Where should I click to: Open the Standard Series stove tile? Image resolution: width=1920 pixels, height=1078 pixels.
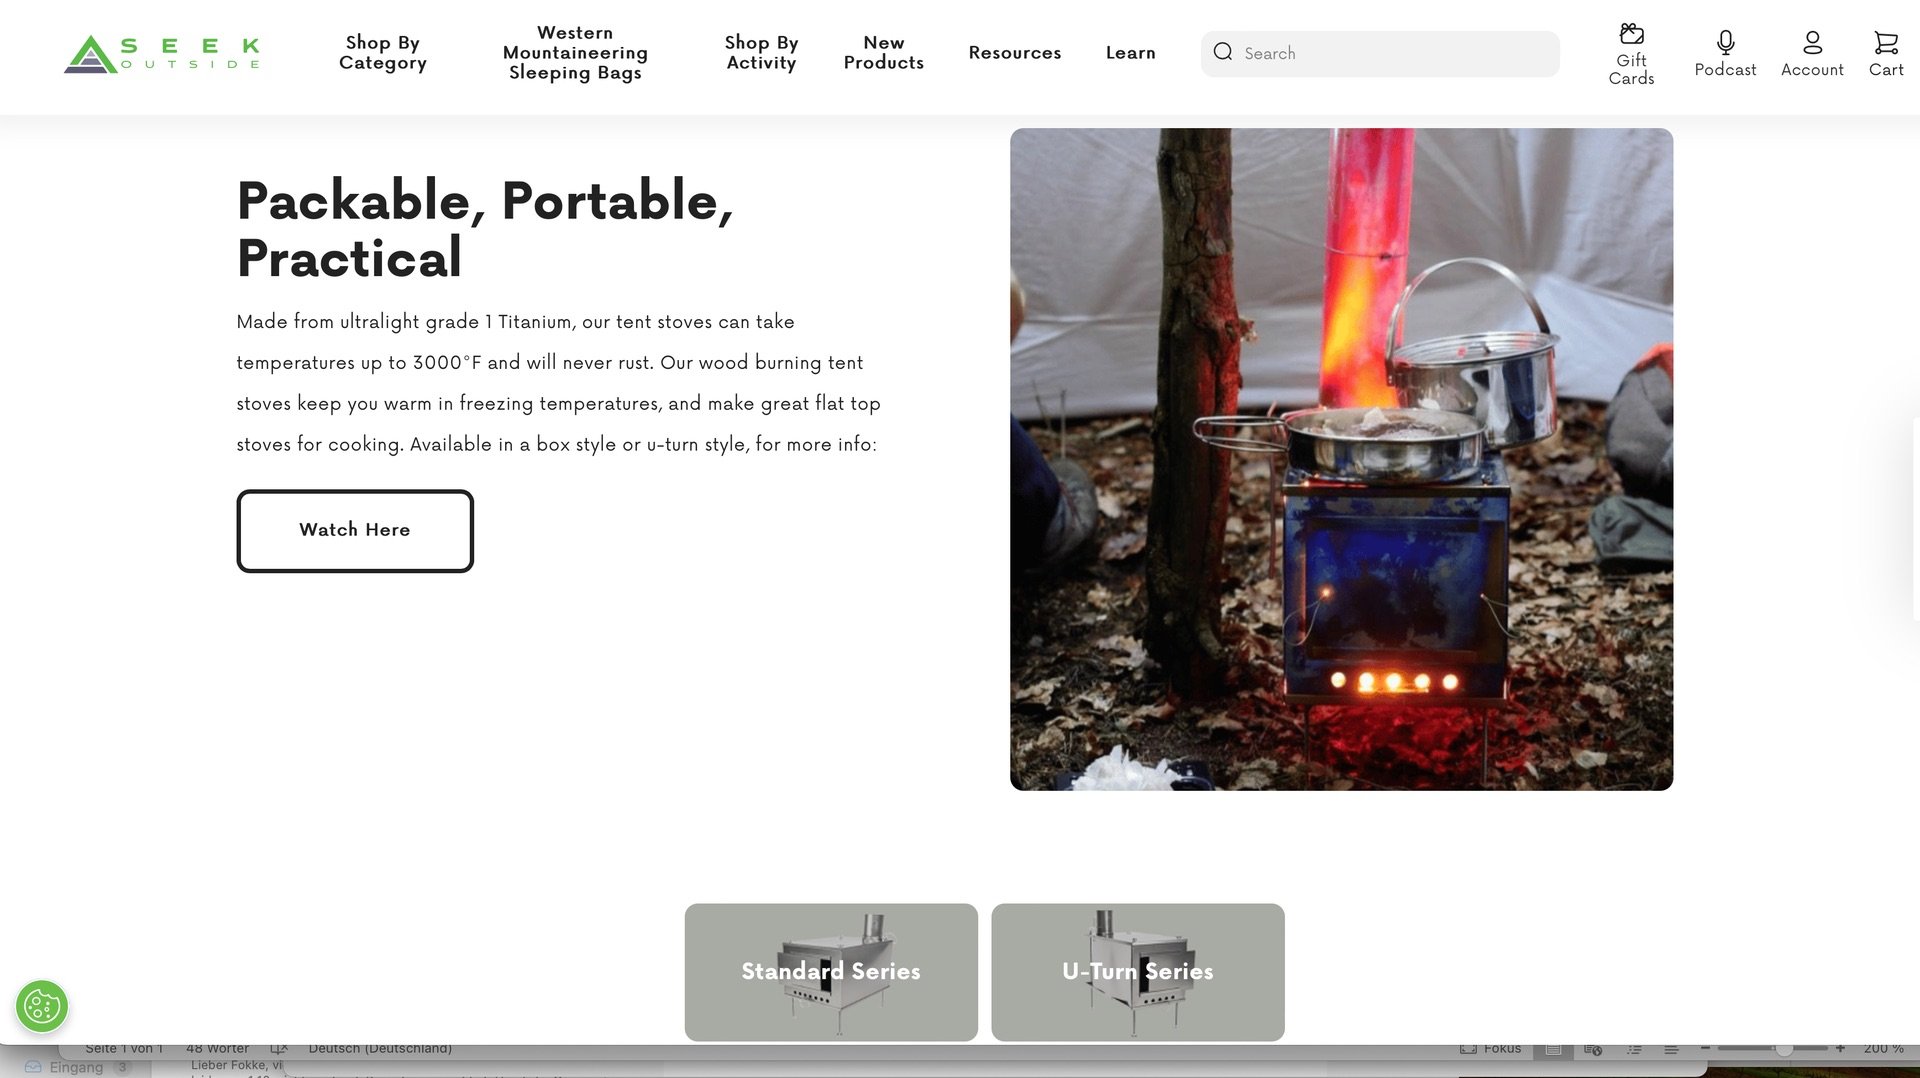pos(831,972)
